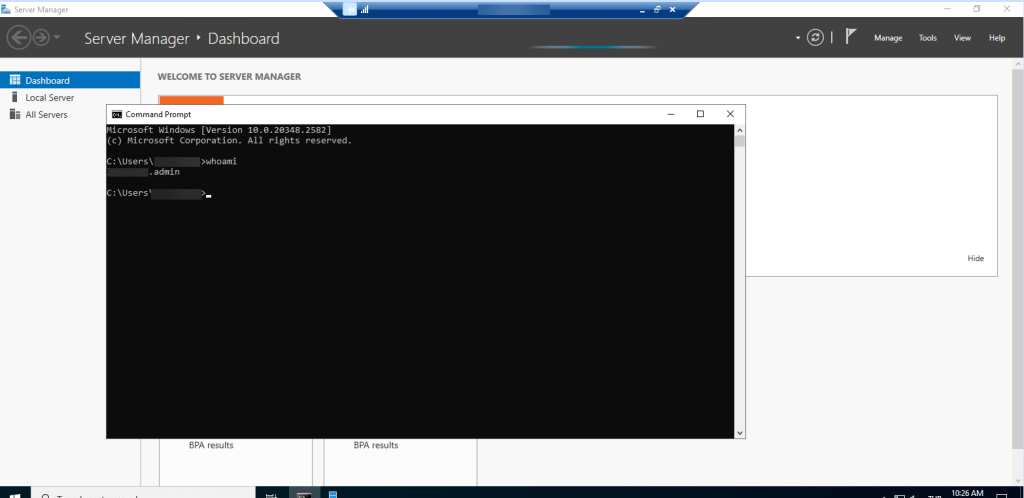Click the Command Prompt scrollbar down arrow
This screenshot has width=1024, height=498.
click(x=740, y=433)
